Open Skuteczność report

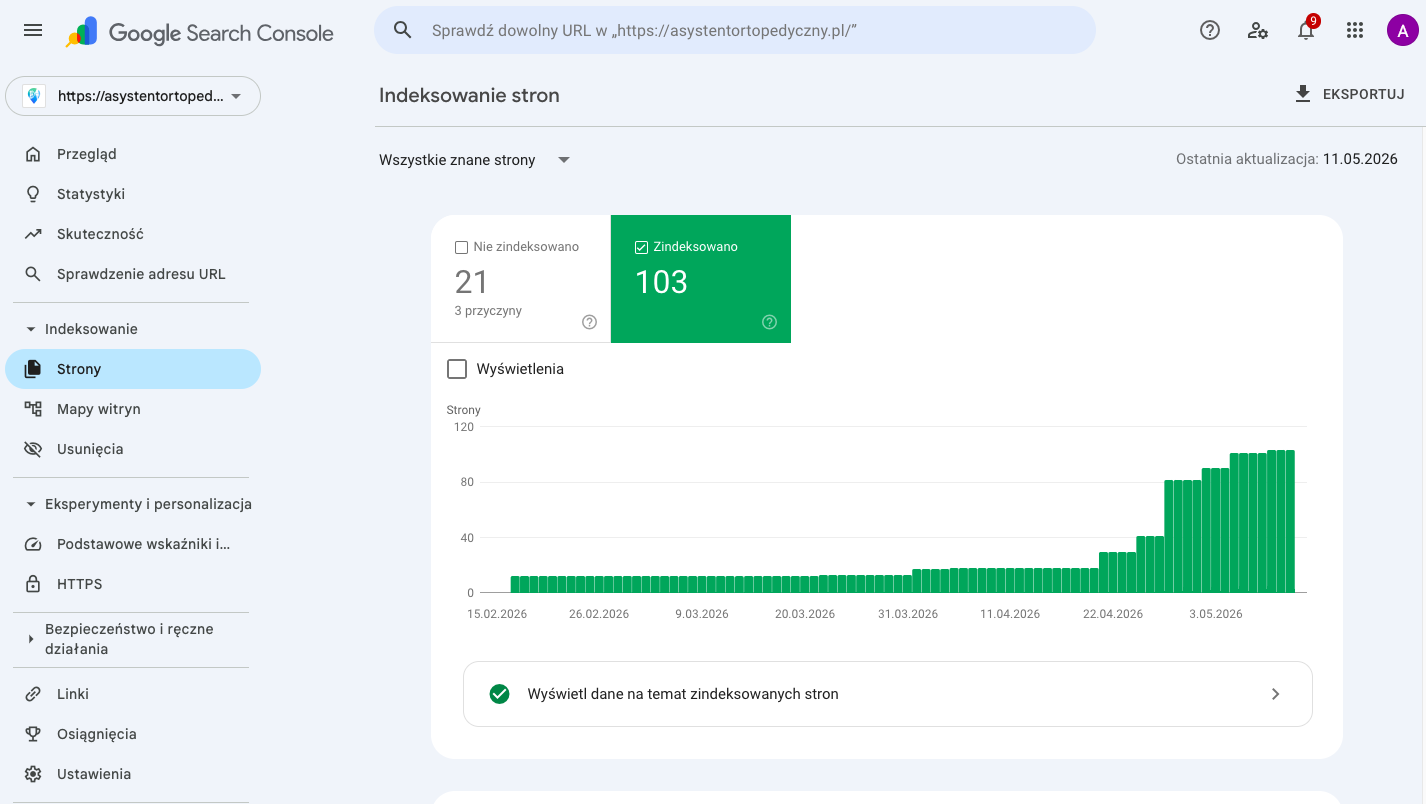[x=131, y=234]
